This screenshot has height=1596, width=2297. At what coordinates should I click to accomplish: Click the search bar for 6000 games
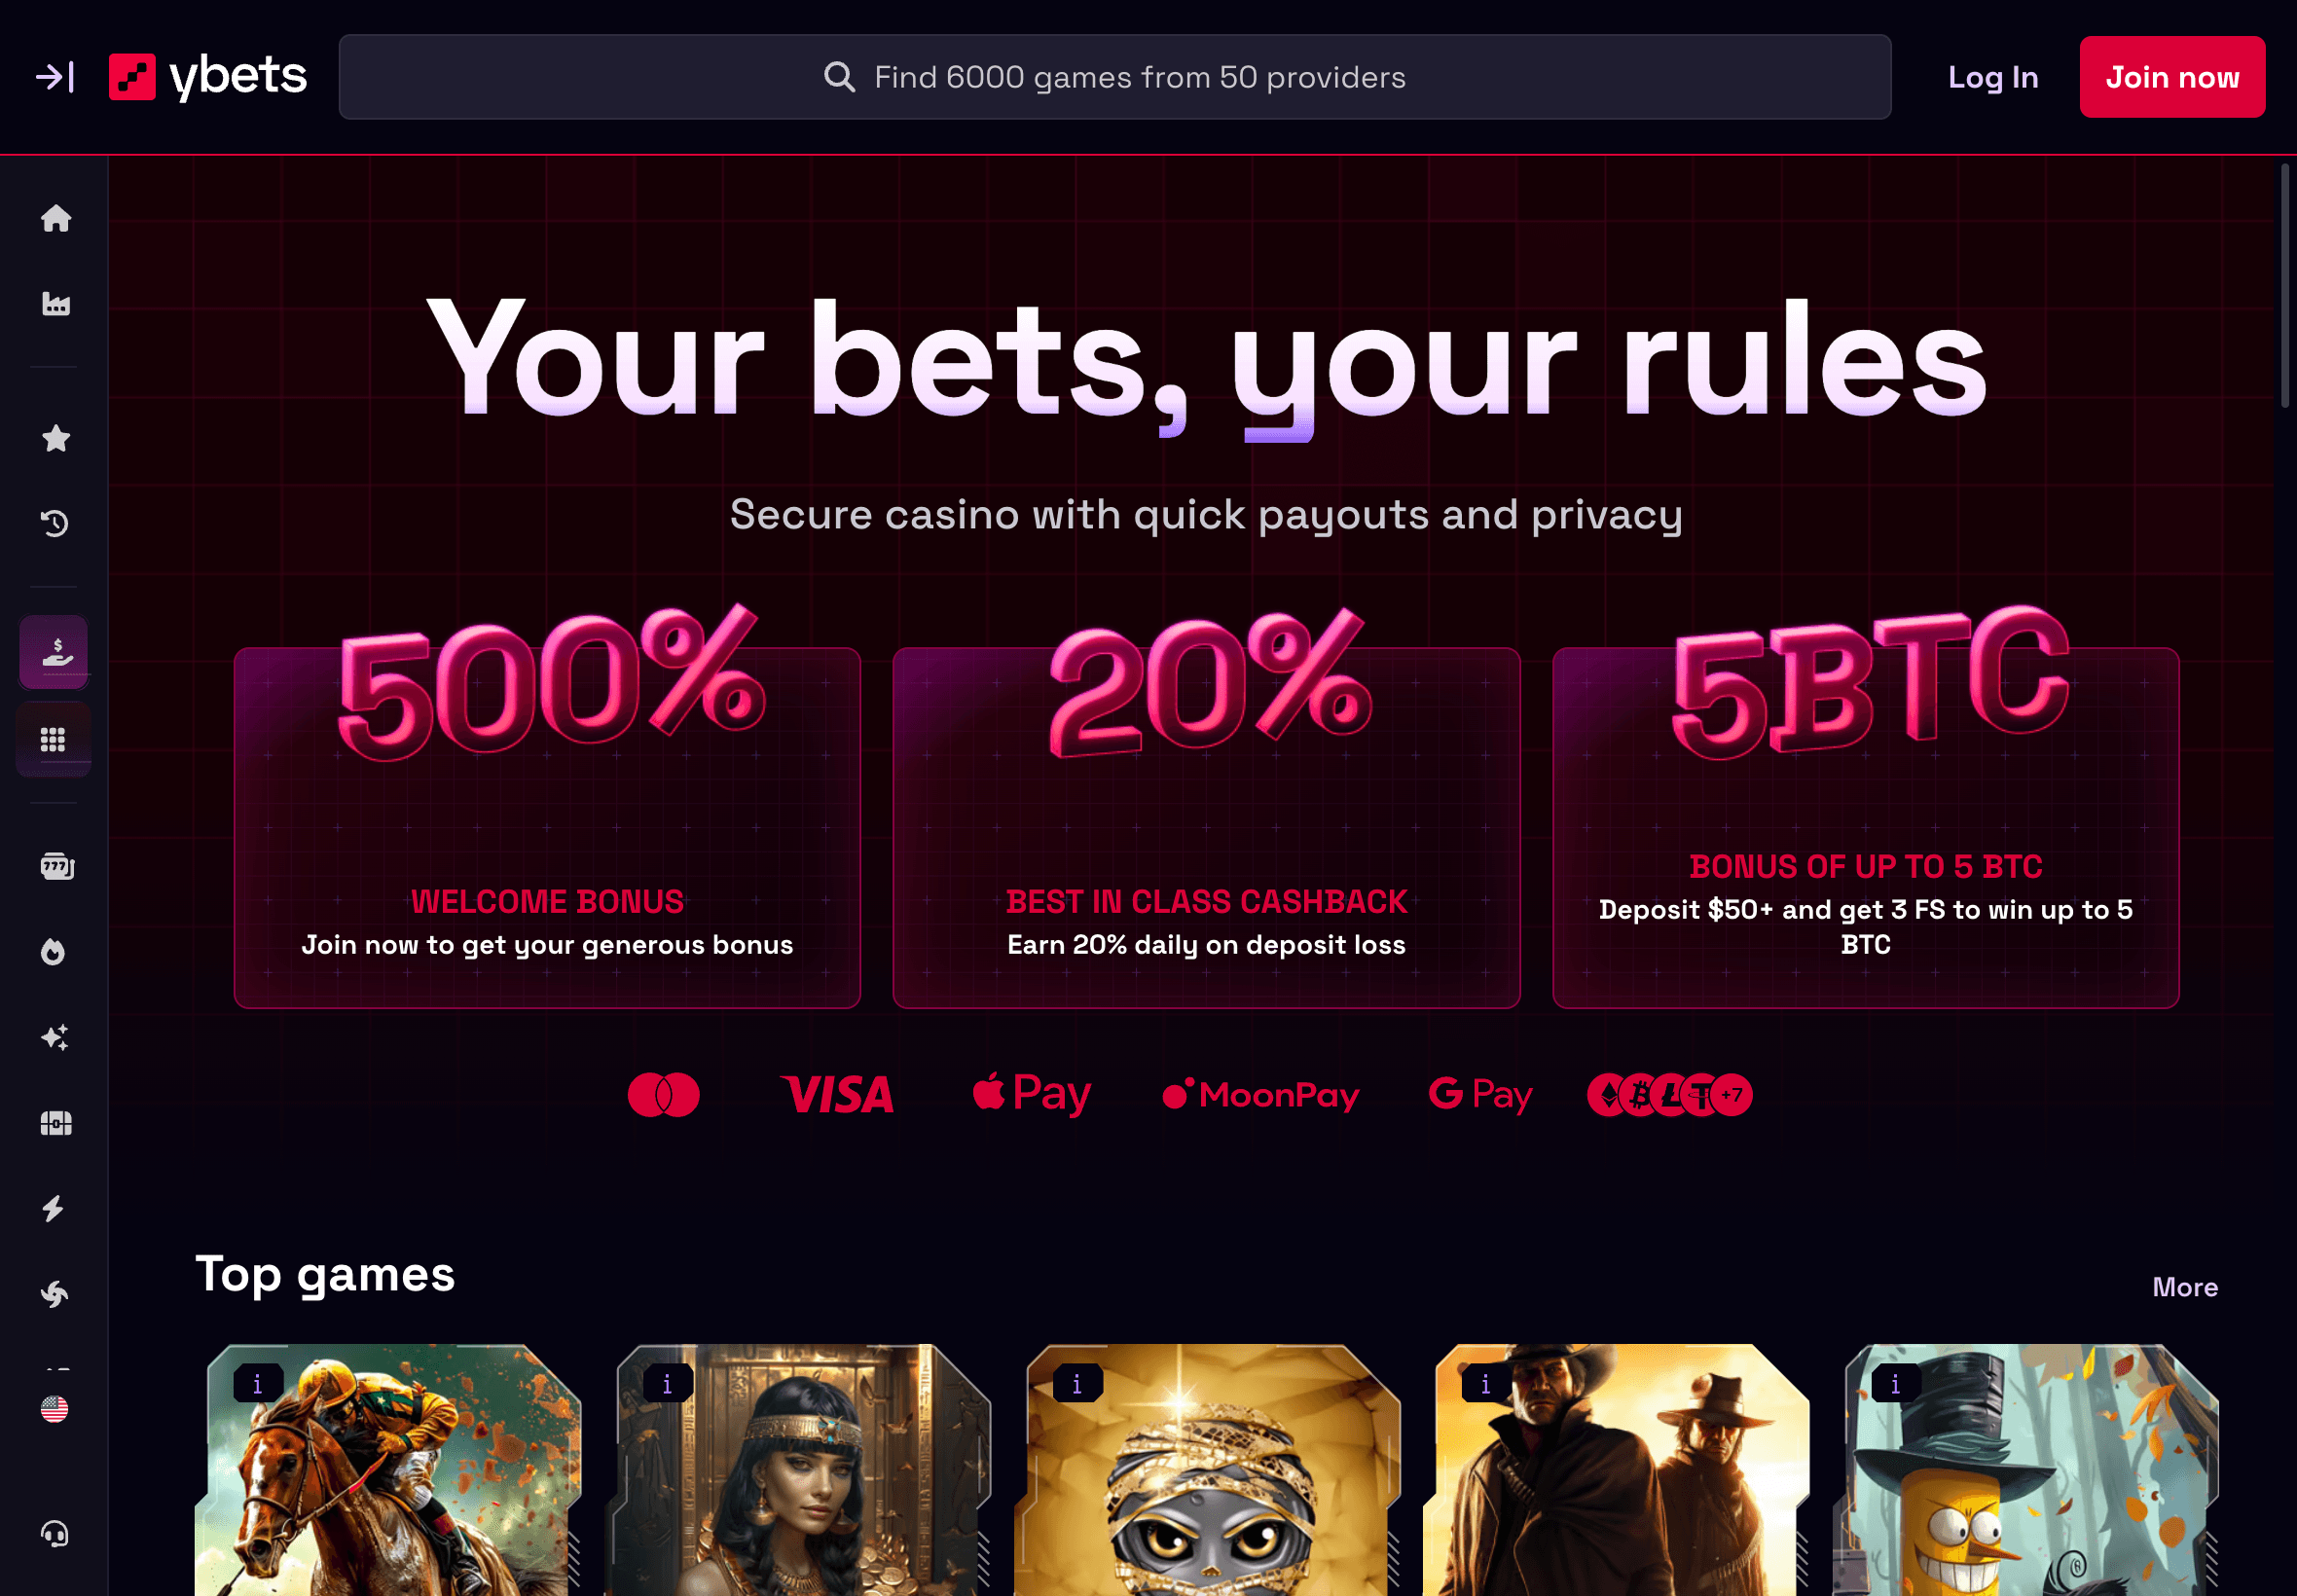[x=1114, y=77]
